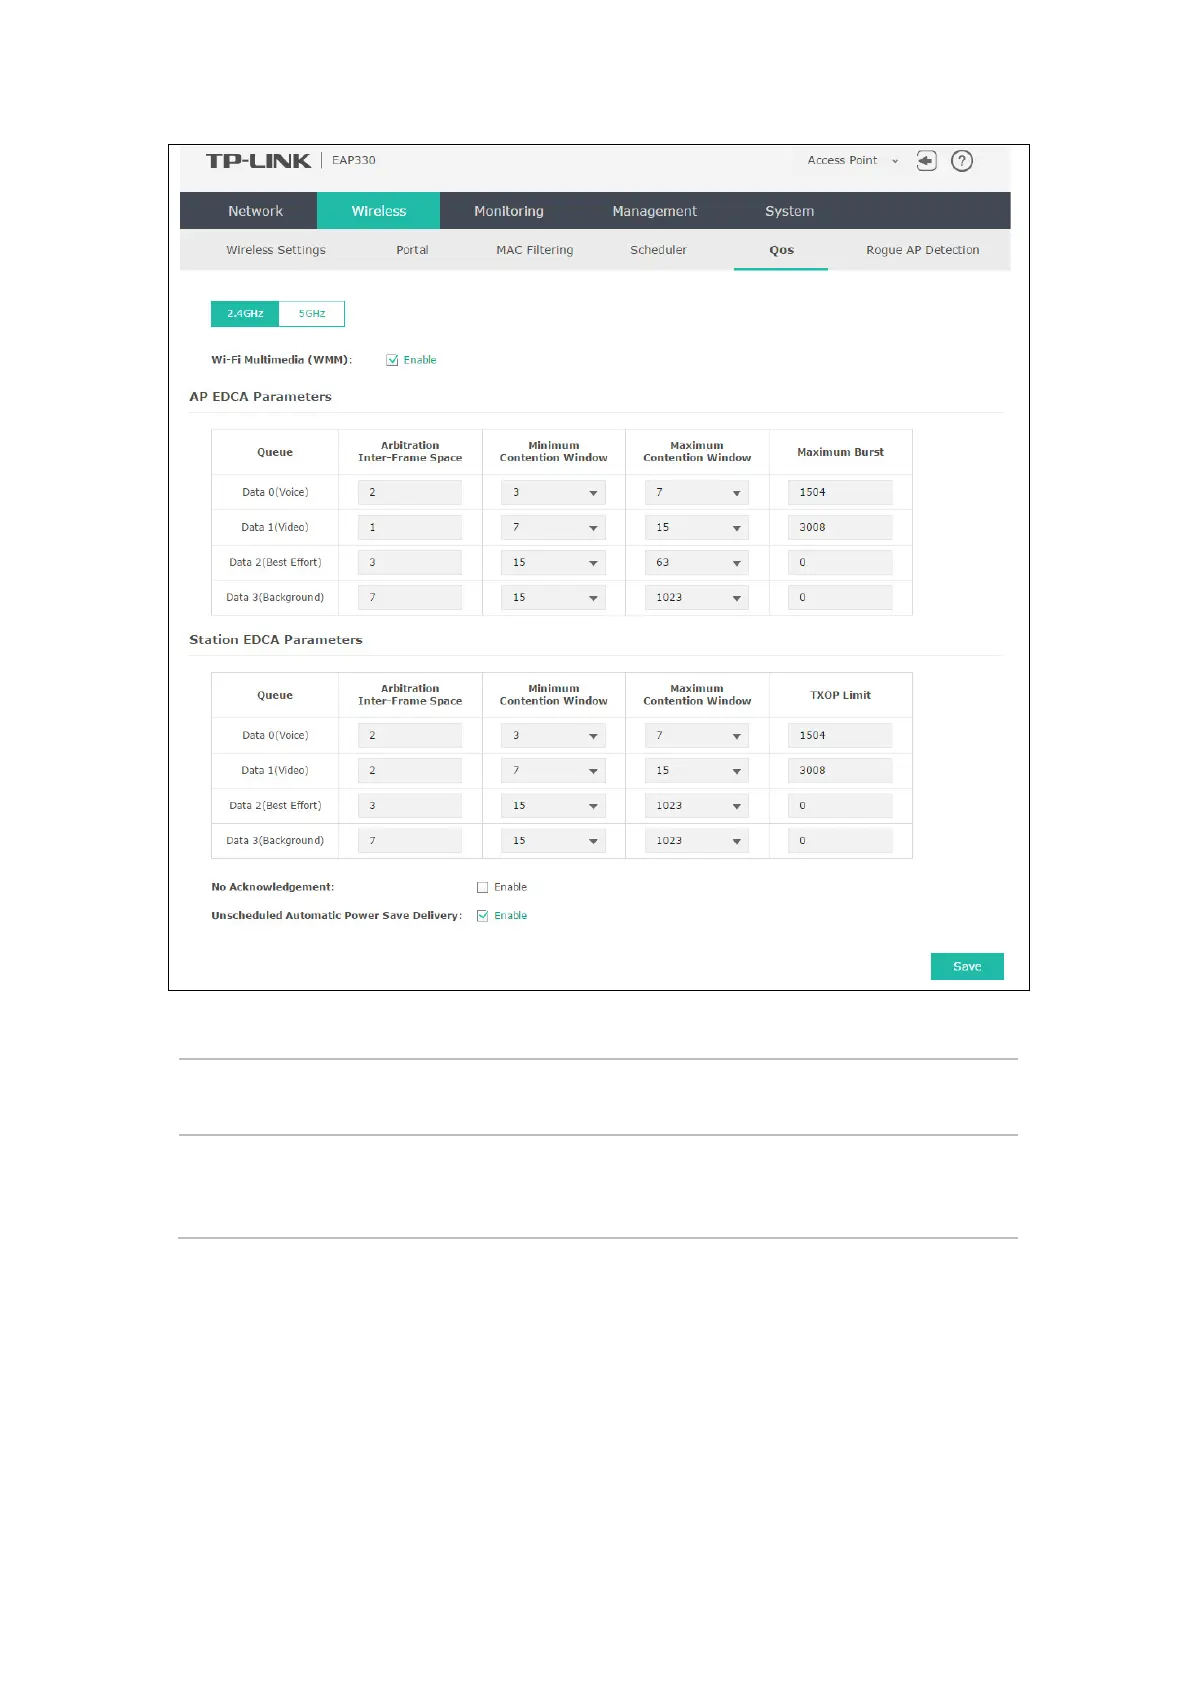Click Station Background TXOP Limit field
The image size is (1190, 1684).
click(x=840, y=840)
